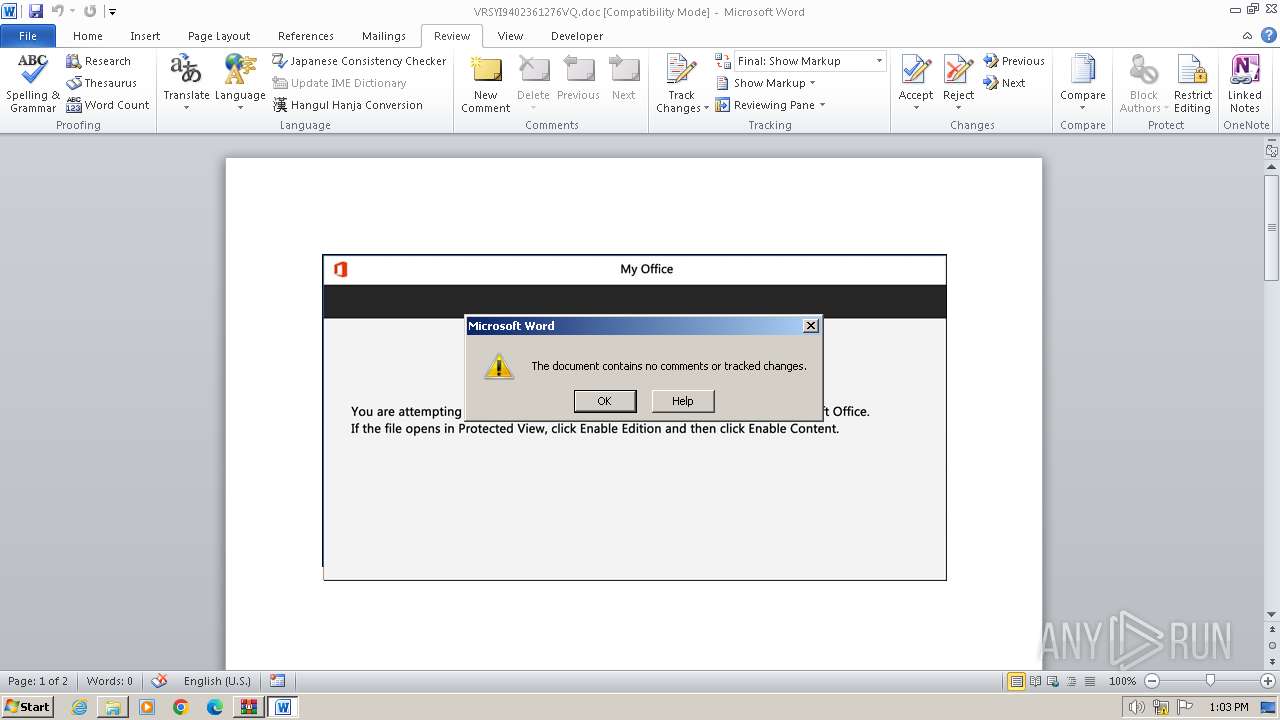Open Chrome from taskbar

(181, 707)
